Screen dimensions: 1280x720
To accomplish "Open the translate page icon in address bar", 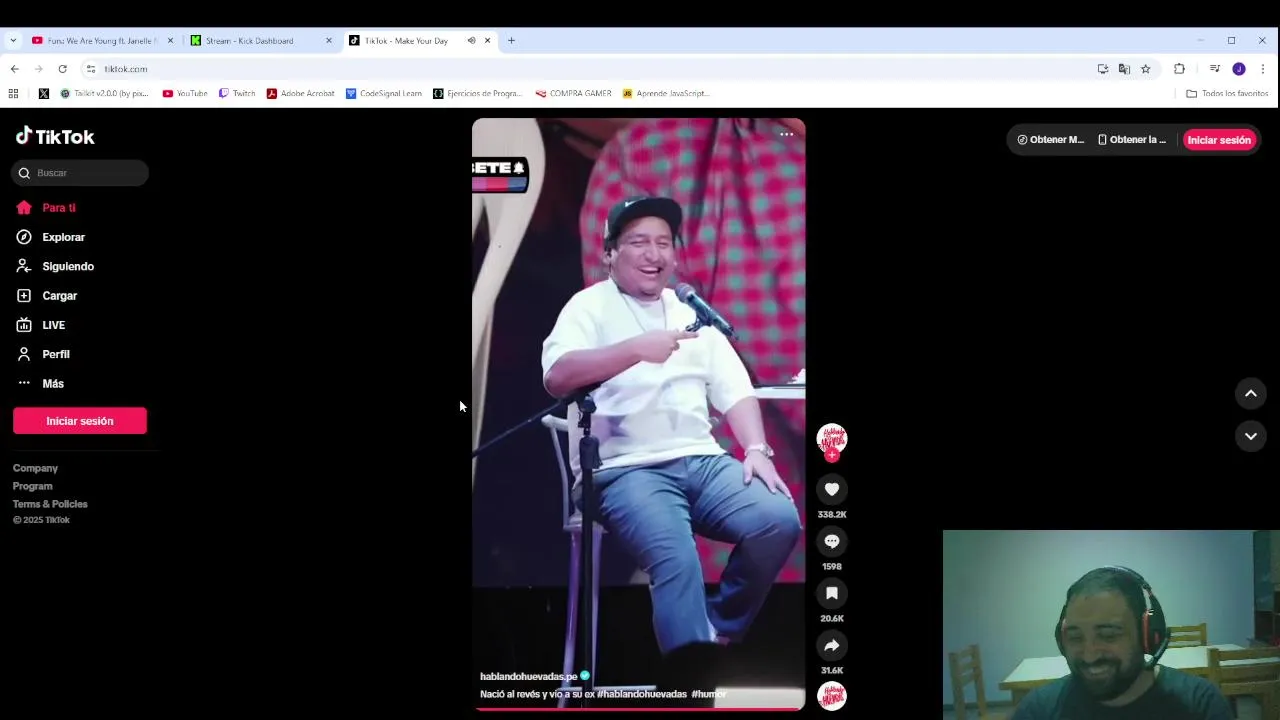I will point(1124,69).
